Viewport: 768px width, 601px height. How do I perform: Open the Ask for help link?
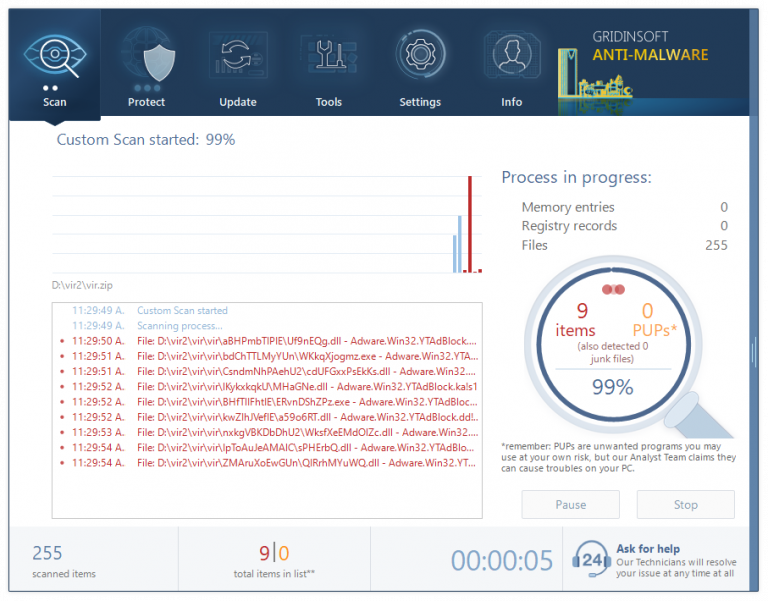click(648, 548)
